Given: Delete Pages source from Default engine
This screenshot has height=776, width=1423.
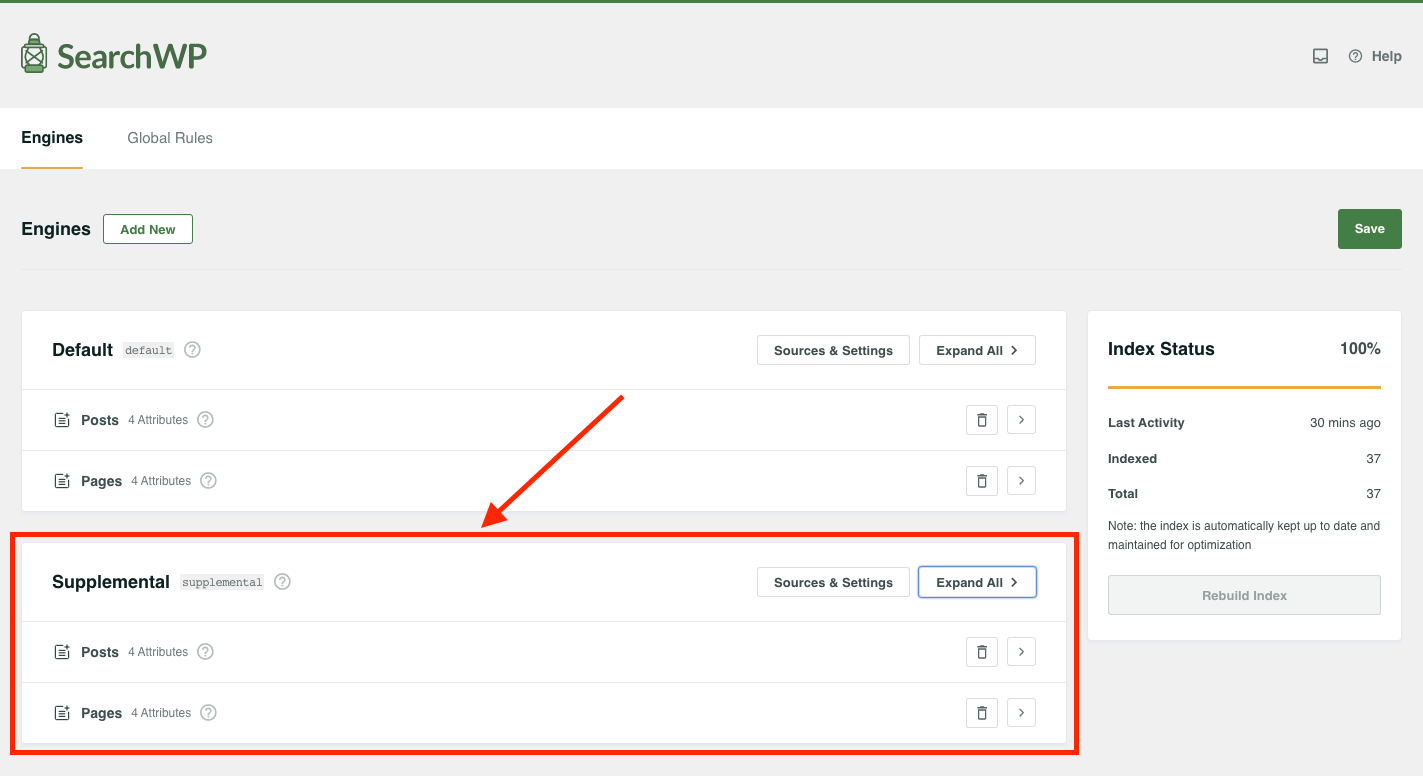Looking at the screenshot, I should coord(981,481).
